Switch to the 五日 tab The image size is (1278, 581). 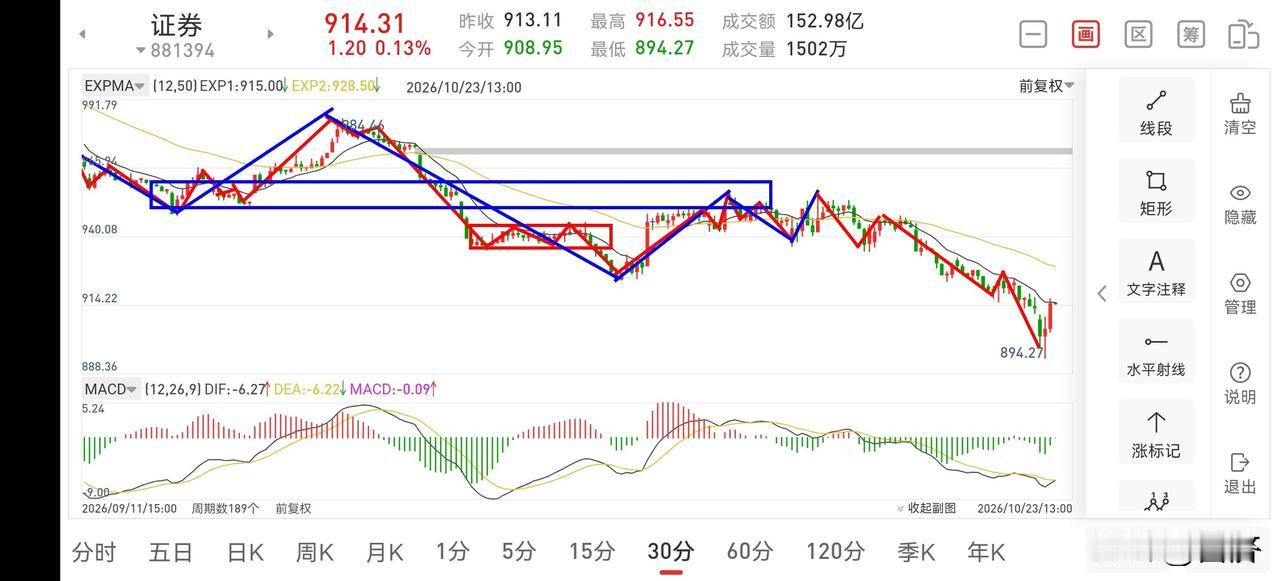(170, 551)
